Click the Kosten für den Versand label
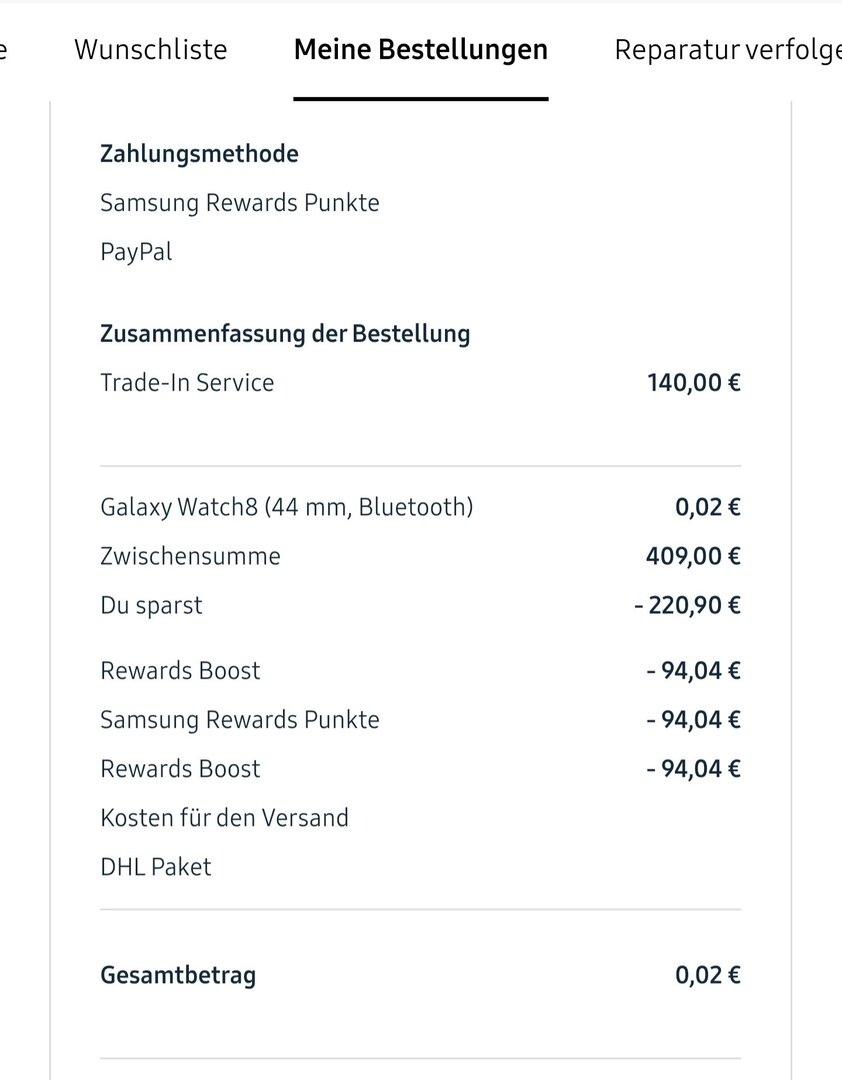This screenshot has height=1080, width=842. point(224,818)
